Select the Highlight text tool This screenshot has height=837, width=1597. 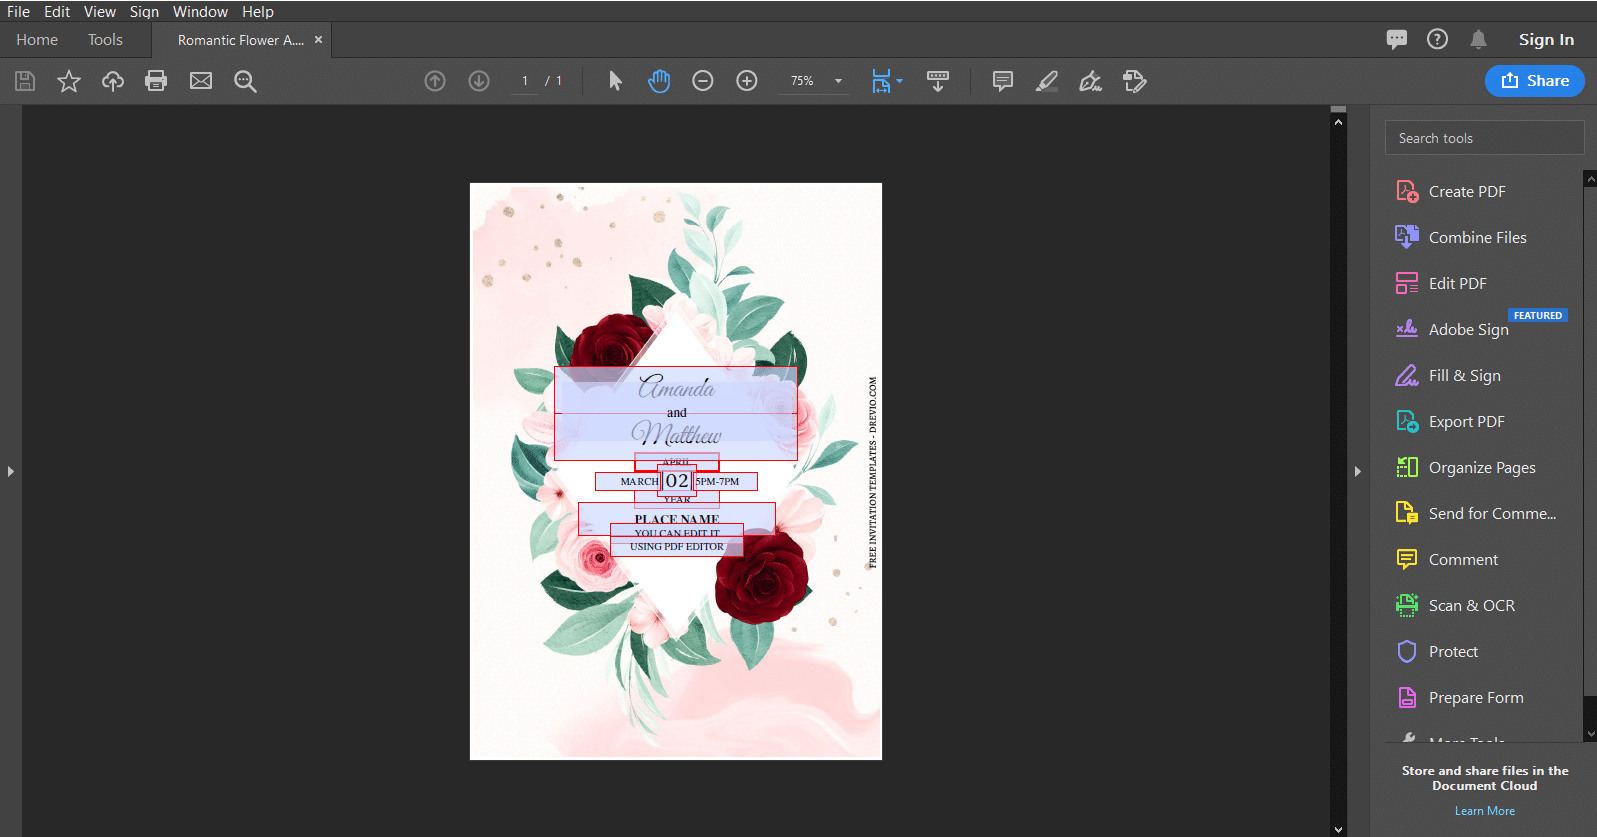pos(1047,81)
